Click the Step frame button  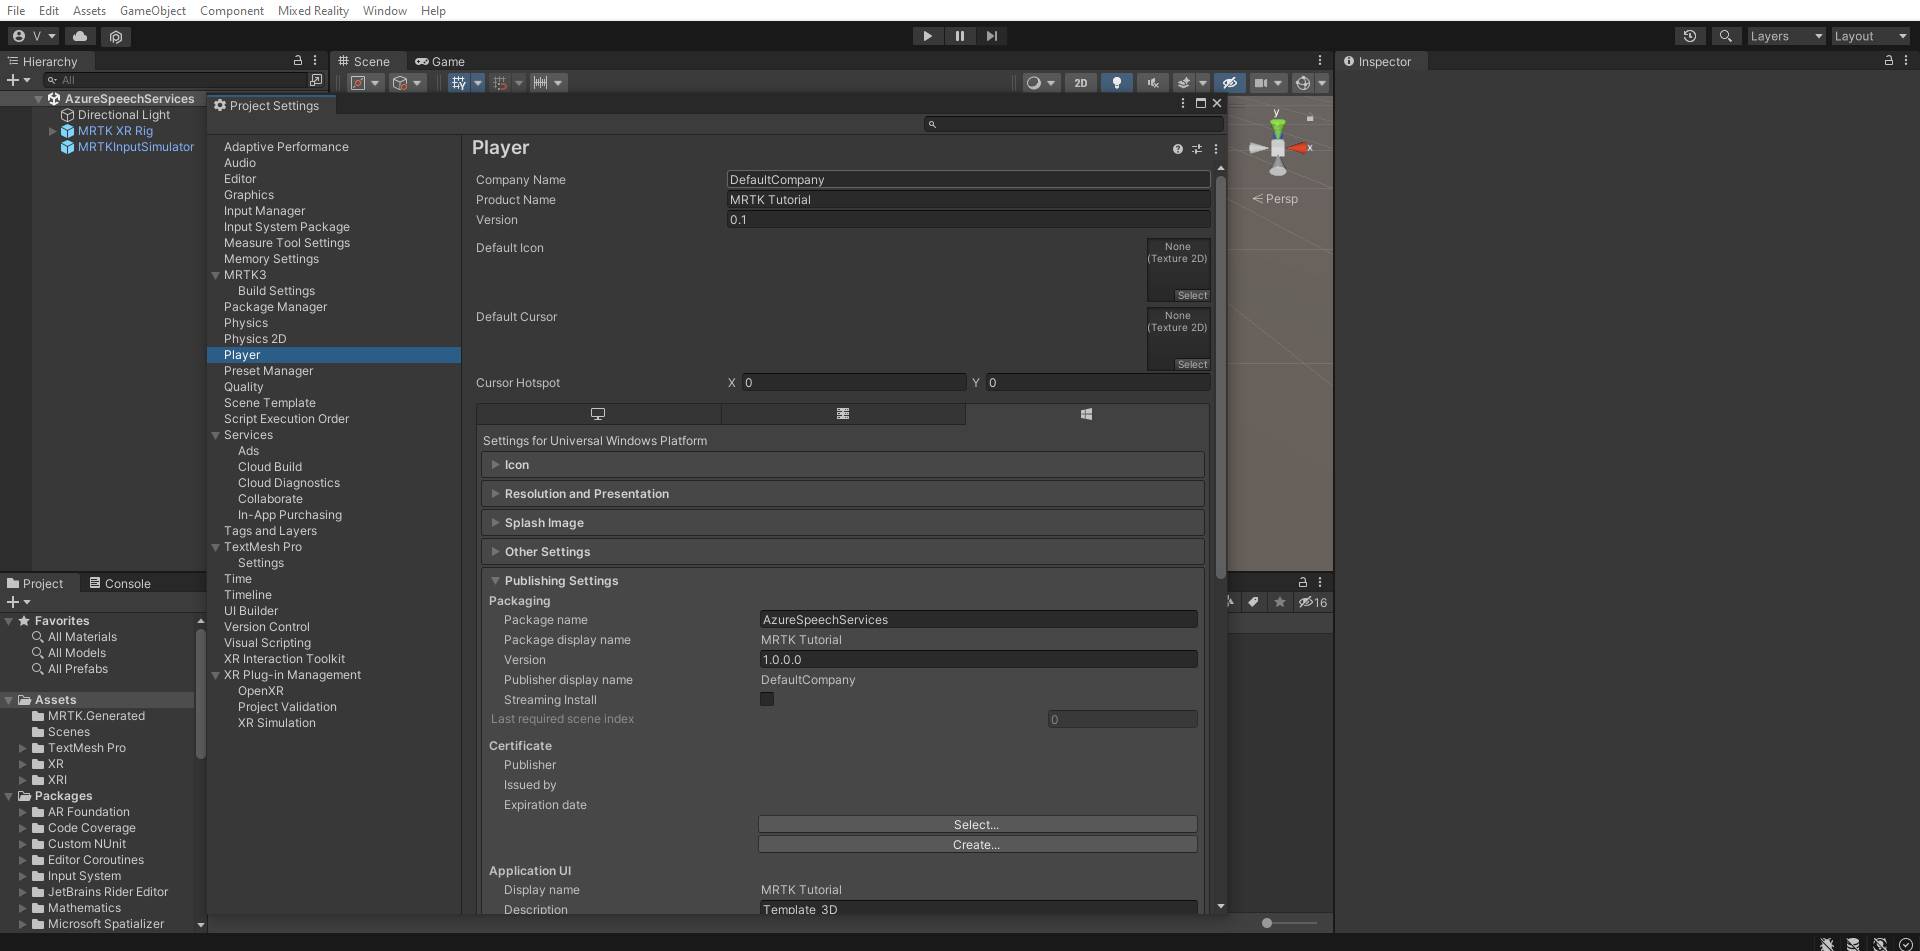click(991, 36)
